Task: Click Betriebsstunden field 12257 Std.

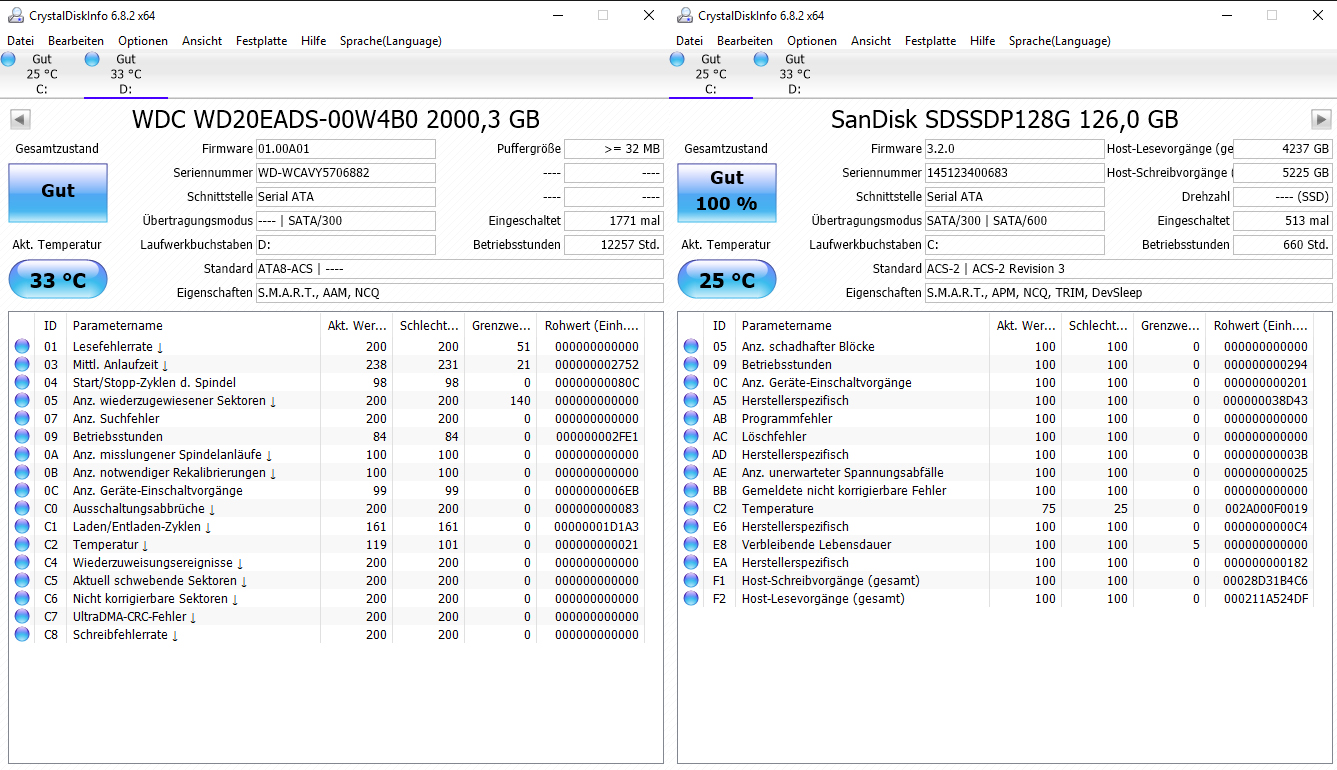Action: (614, 245)
